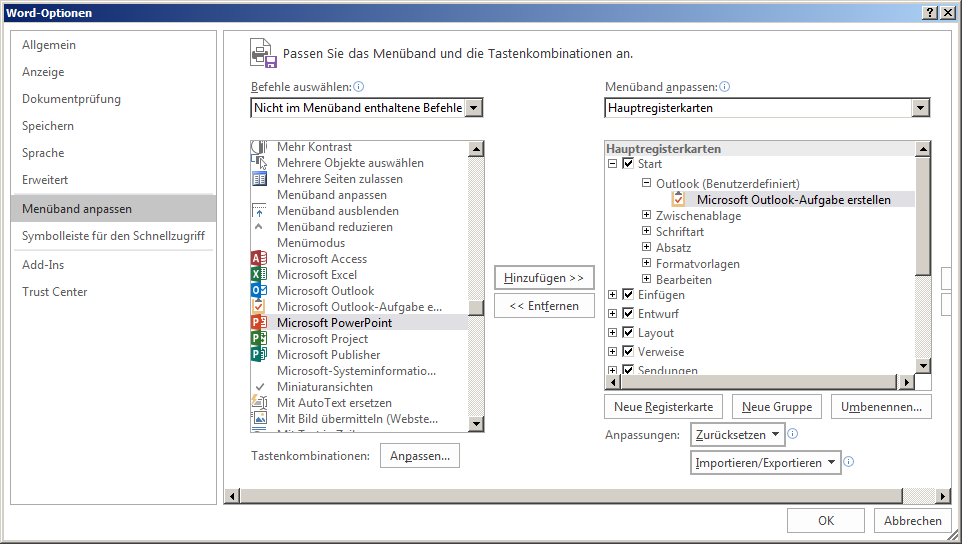This screenshot has width=962, height=544.
Task: Click the Mit Bild übermitteln icon
Action: point(260,419)
